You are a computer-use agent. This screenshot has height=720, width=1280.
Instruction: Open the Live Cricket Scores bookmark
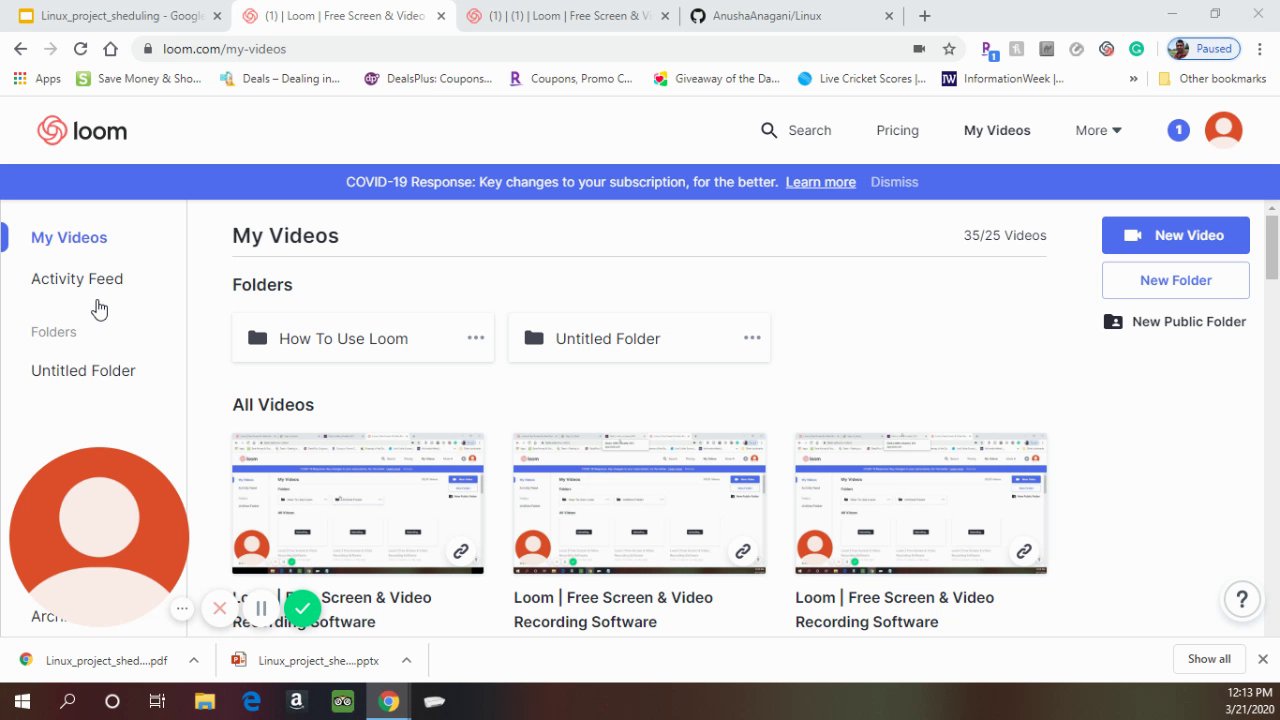point(861,78)
